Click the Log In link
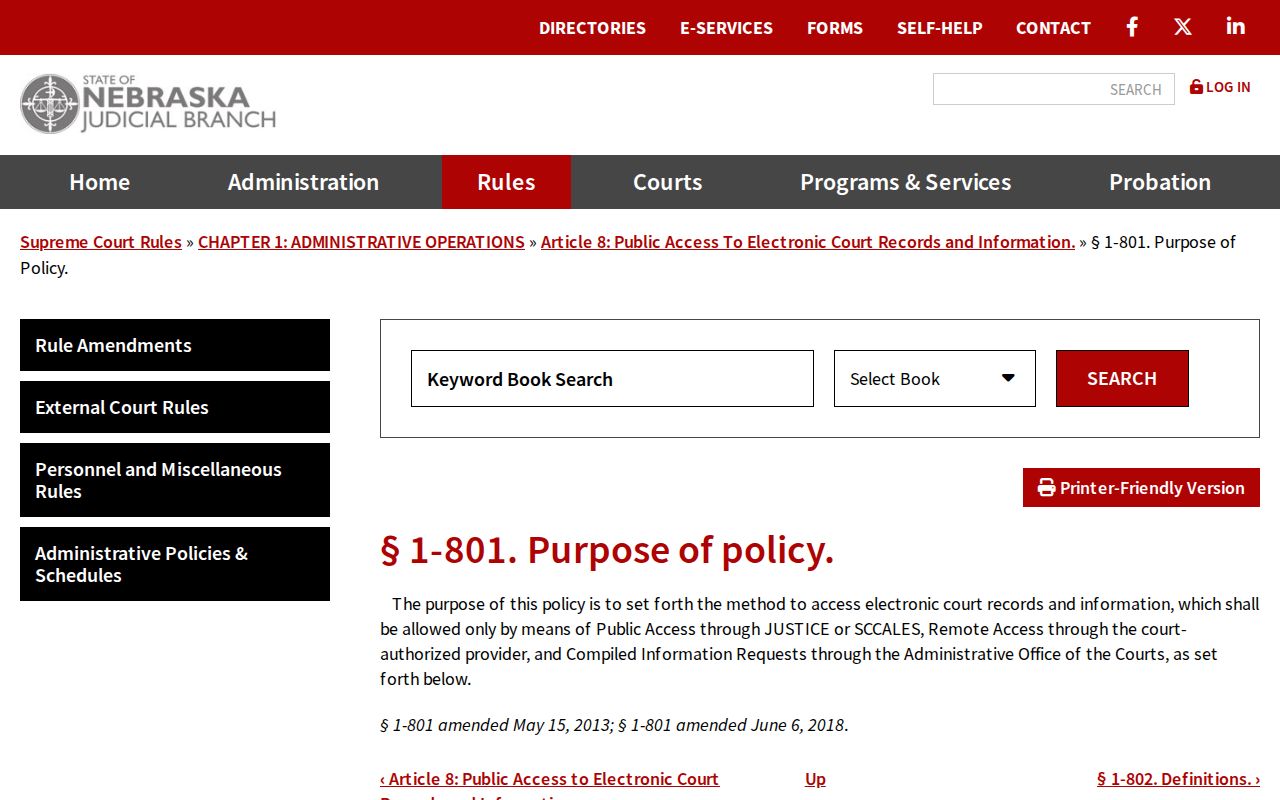This screenshot has height=800, width=1280. pyautogui.click(x=1220, y=87)
